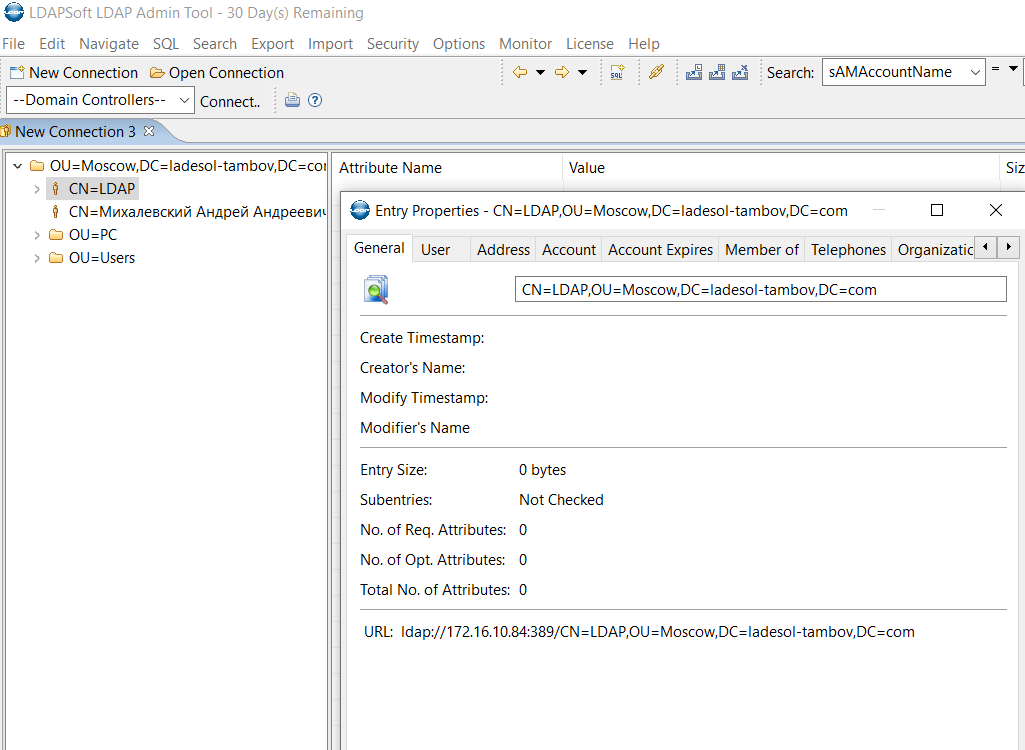Click the user icon beside CN=Михалевский

click(x=56, y=212)
